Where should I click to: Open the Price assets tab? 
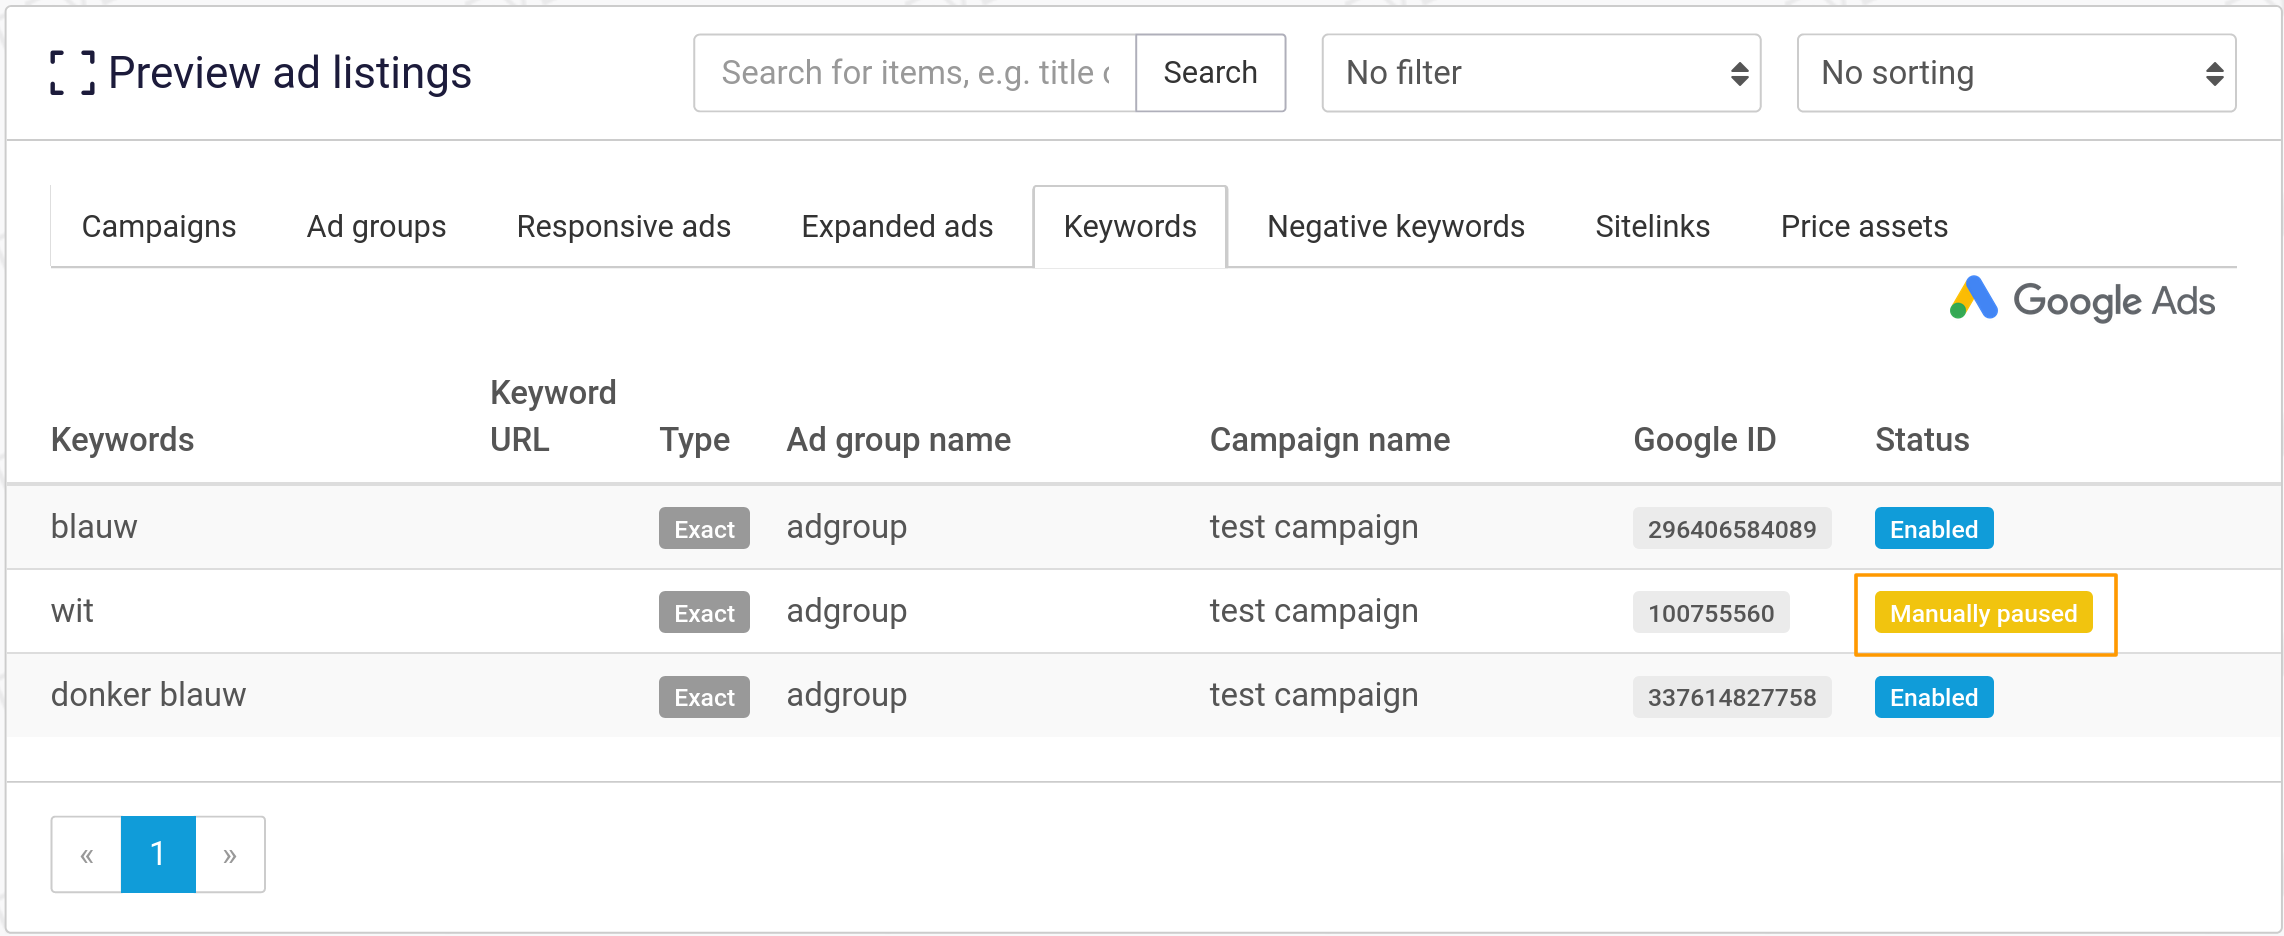point(1864,227)
